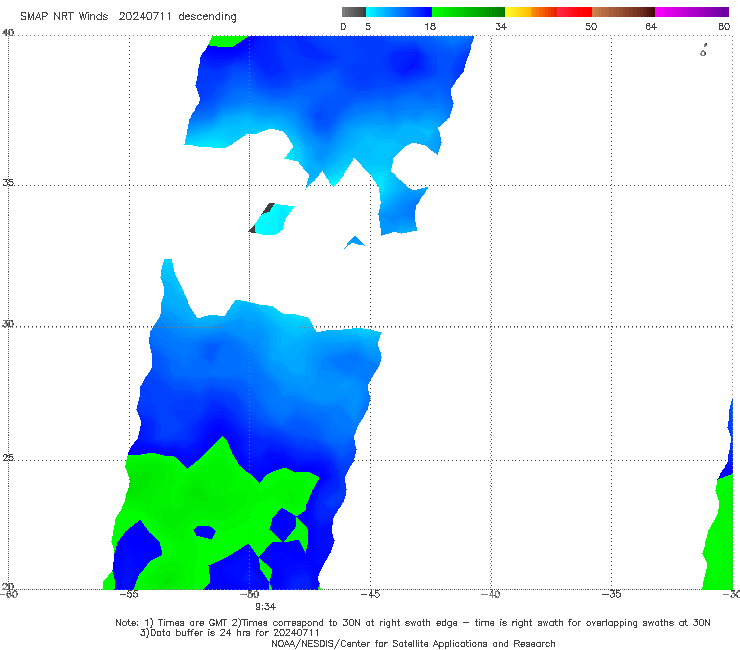This screenshot has width=740, height=650.
Task: Click the color bar label 5
Action: (368, 26)
